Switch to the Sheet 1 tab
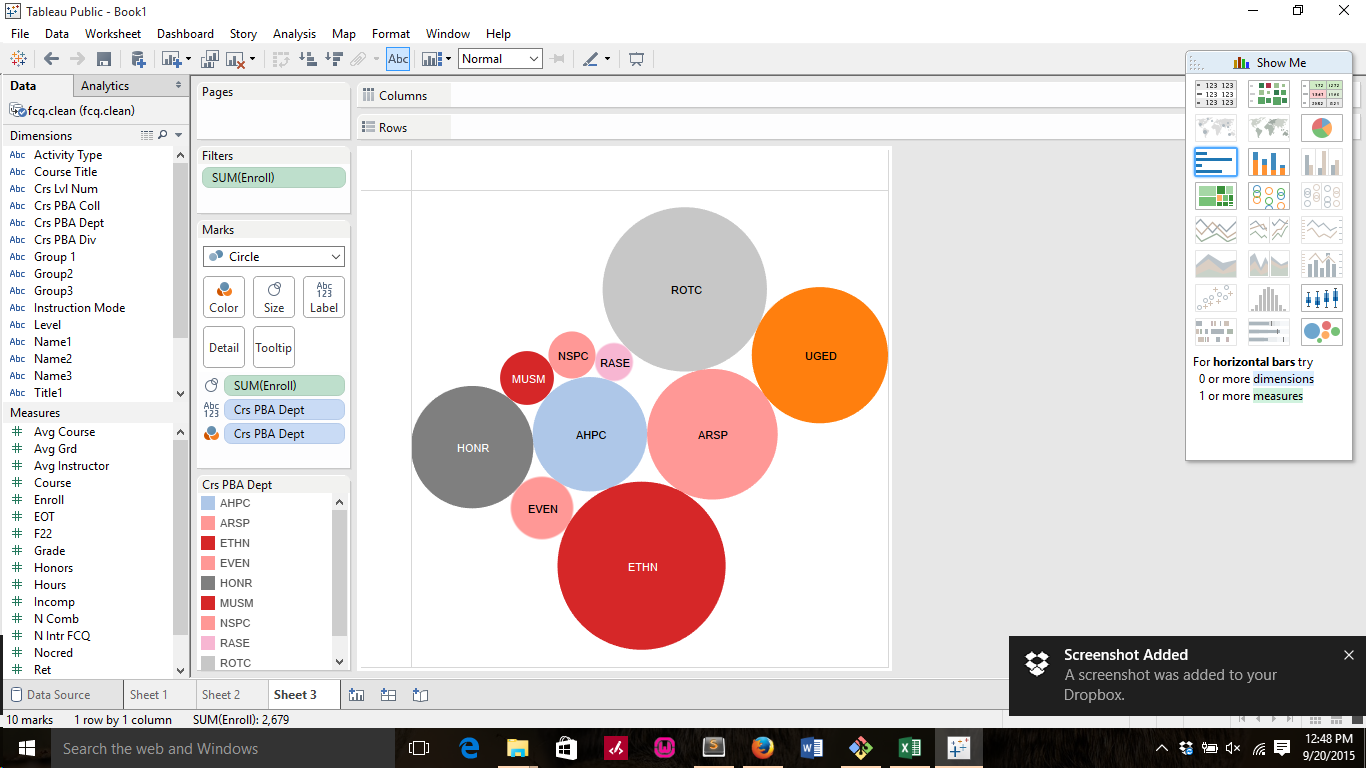The height and width of the screenshot is (768, 1366). [149, 695]
